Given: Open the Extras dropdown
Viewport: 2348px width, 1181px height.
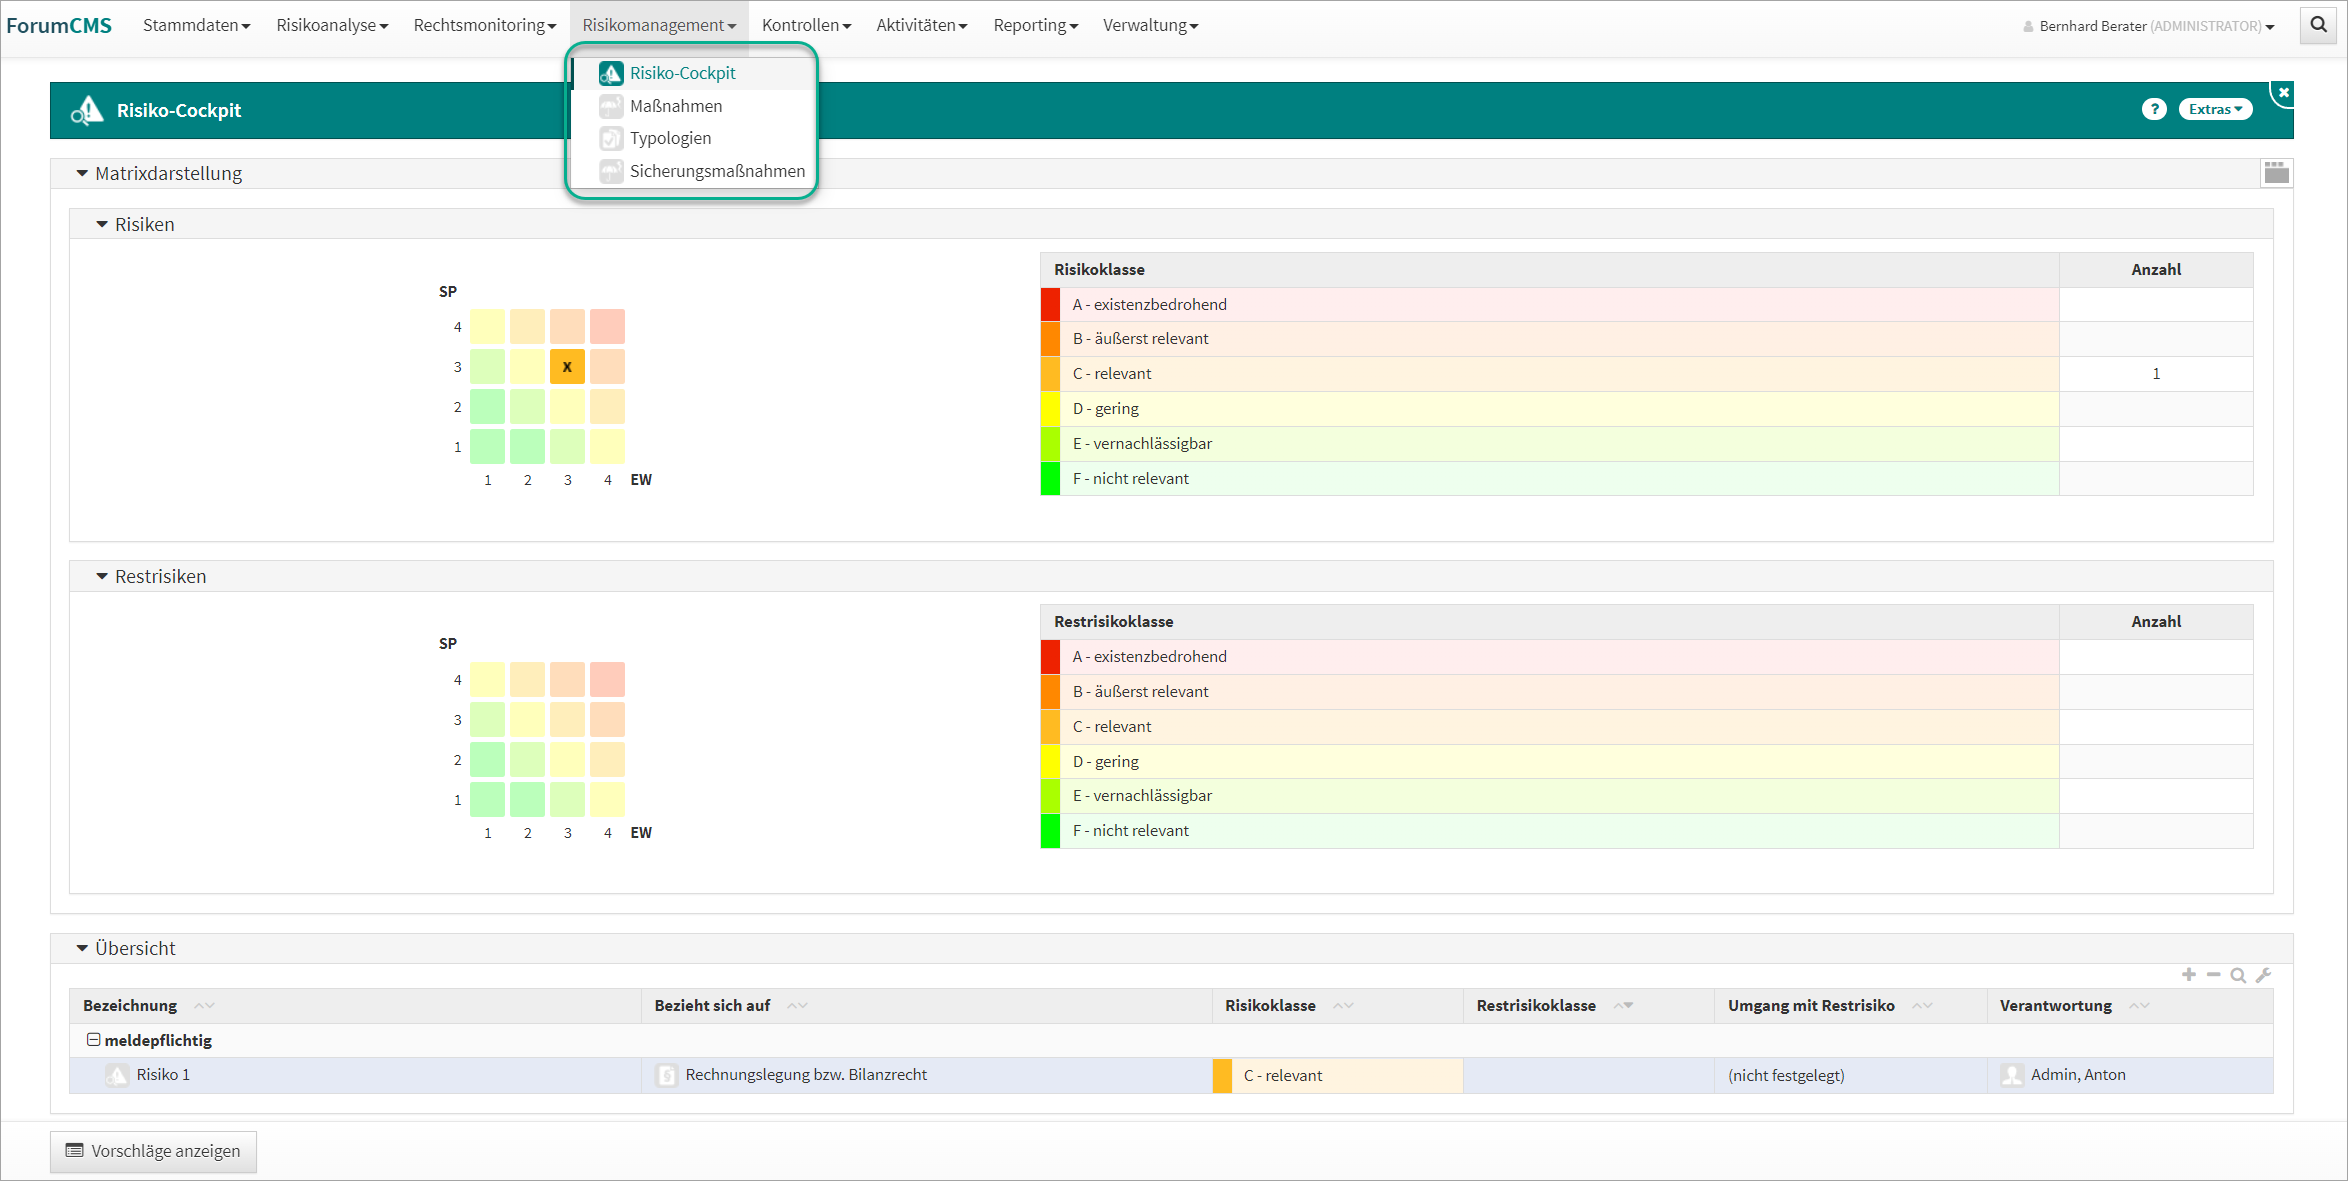Looking at the screenshot, I should click(2215, 109).
